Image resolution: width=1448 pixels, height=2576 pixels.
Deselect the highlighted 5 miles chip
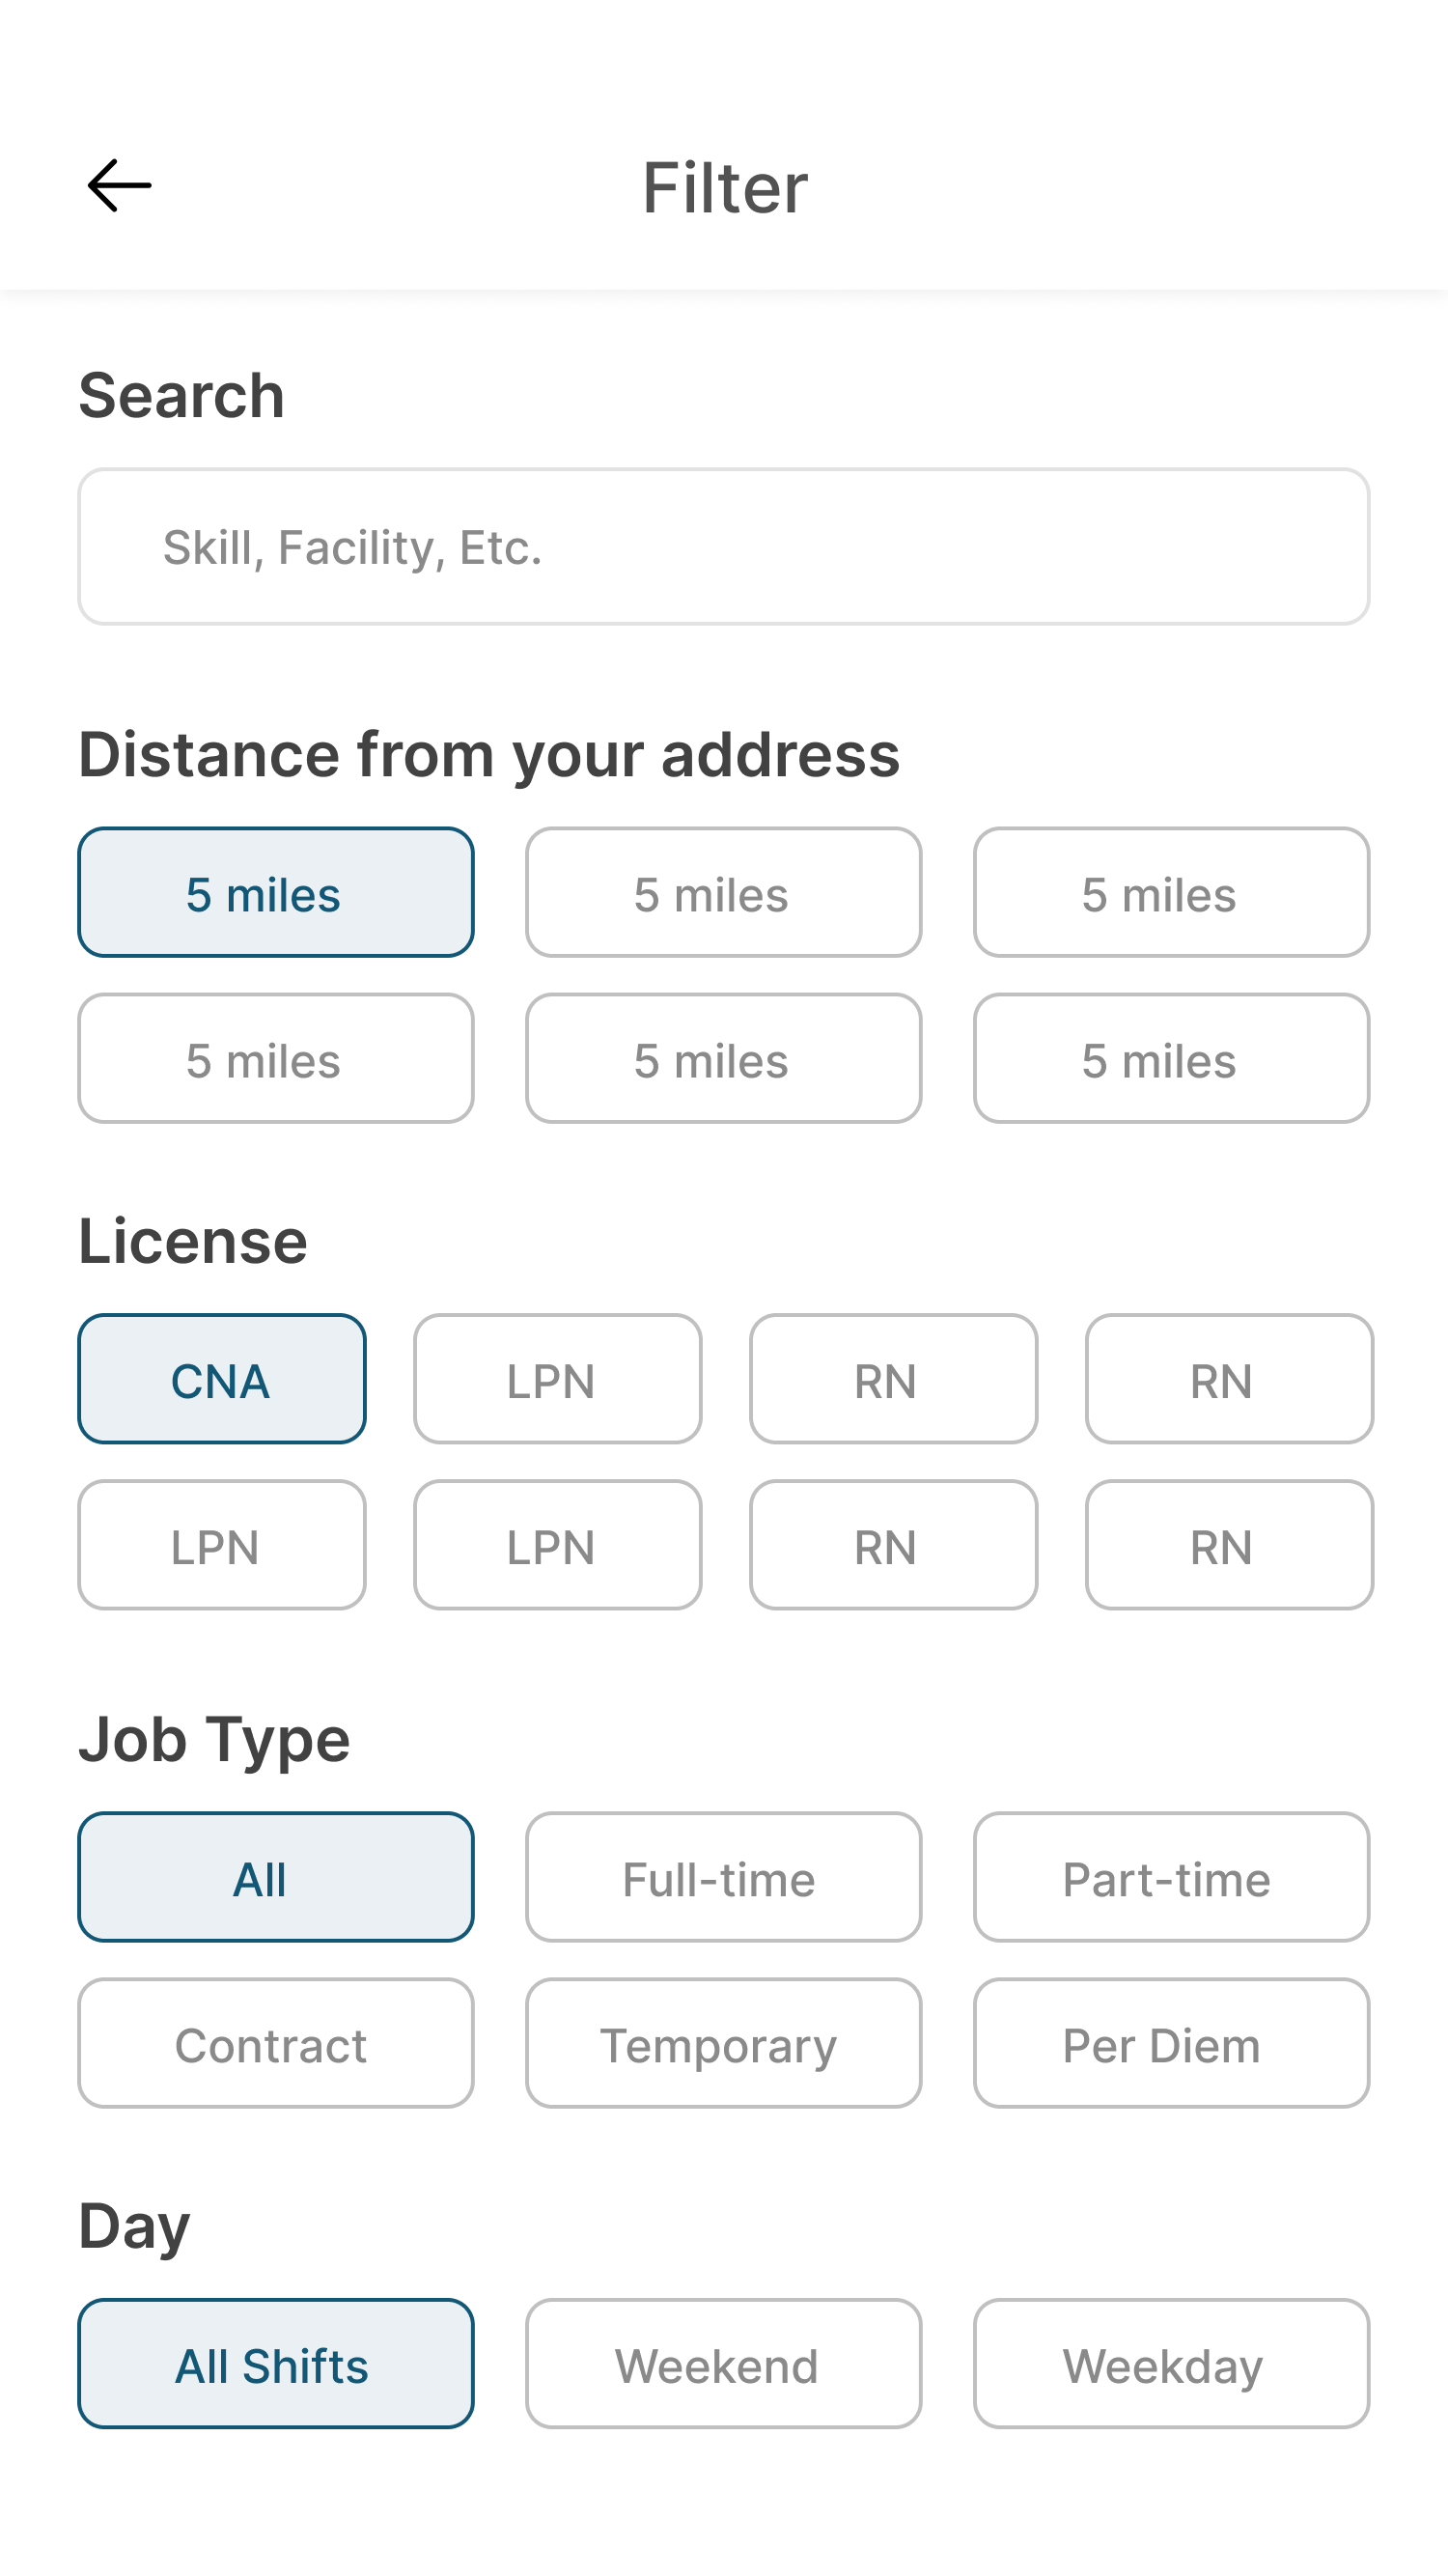(276, 893)
